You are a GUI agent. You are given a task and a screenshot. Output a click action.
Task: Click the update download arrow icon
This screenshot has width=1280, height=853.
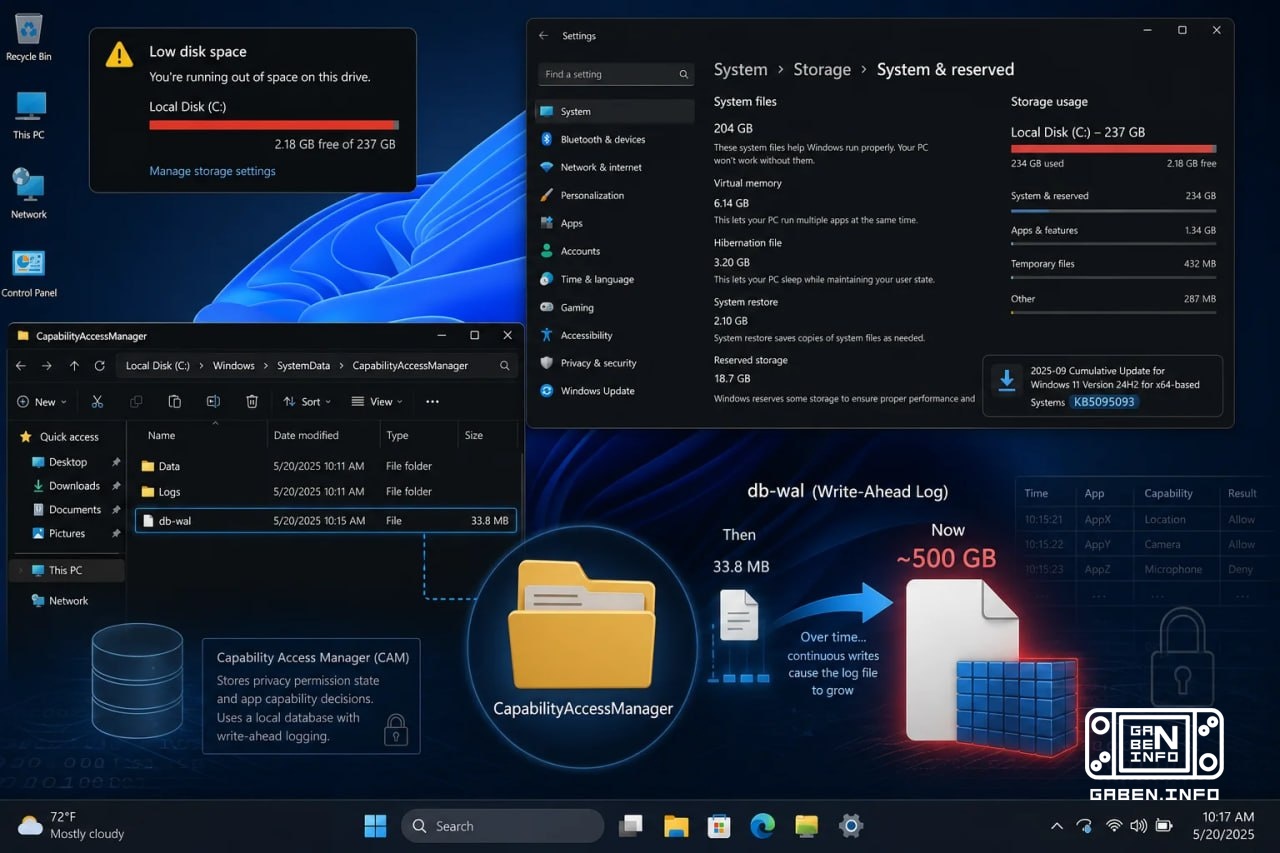tap(1007, 380)
